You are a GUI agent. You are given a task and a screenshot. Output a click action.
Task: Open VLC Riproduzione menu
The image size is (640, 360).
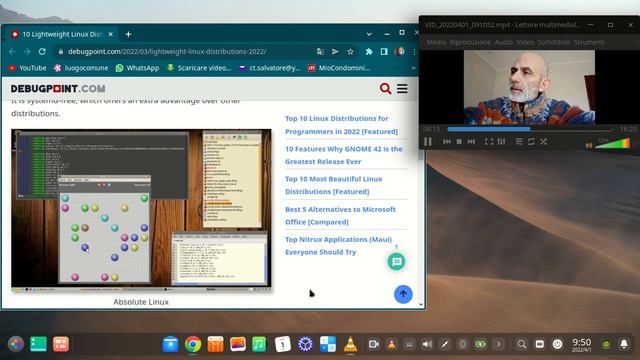(x=470, y=42)
